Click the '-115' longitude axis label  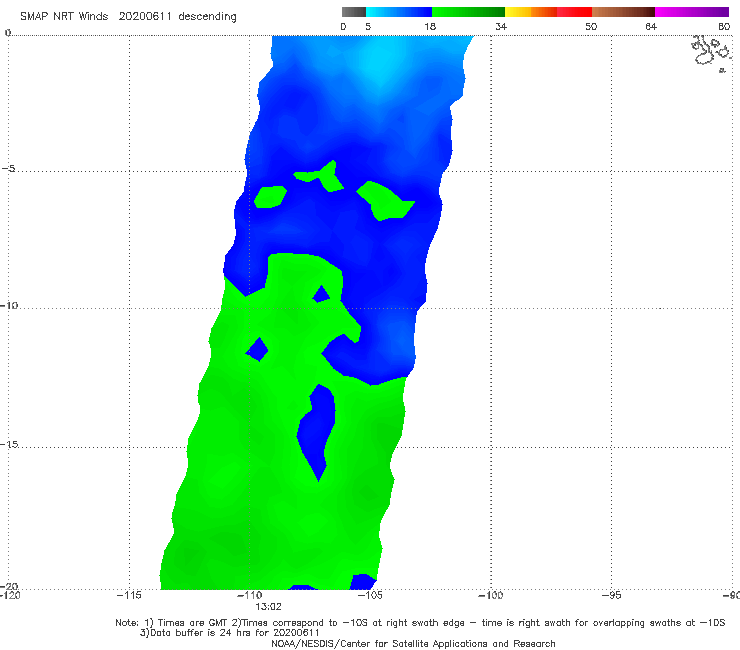tap(129, 595)
